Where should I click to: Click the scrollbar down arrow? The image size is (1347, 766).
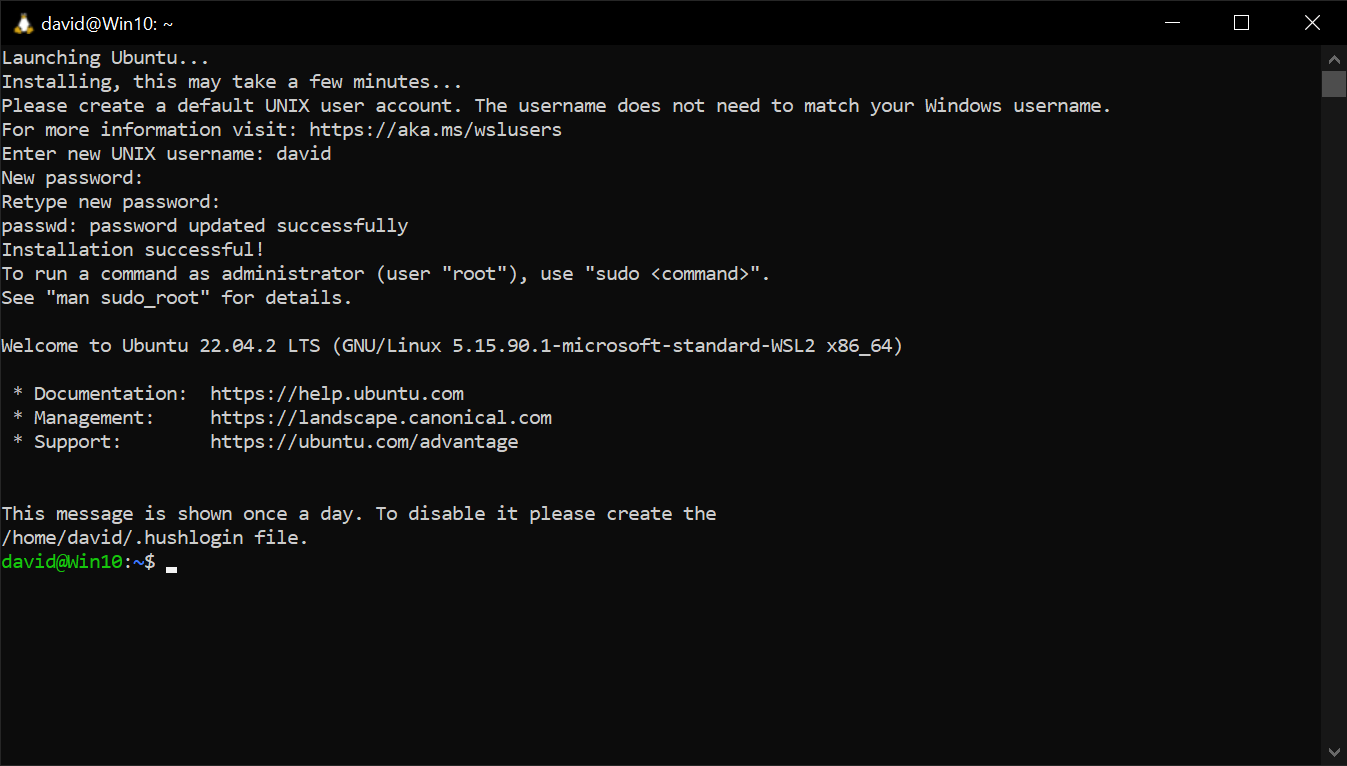[1334, 751]
